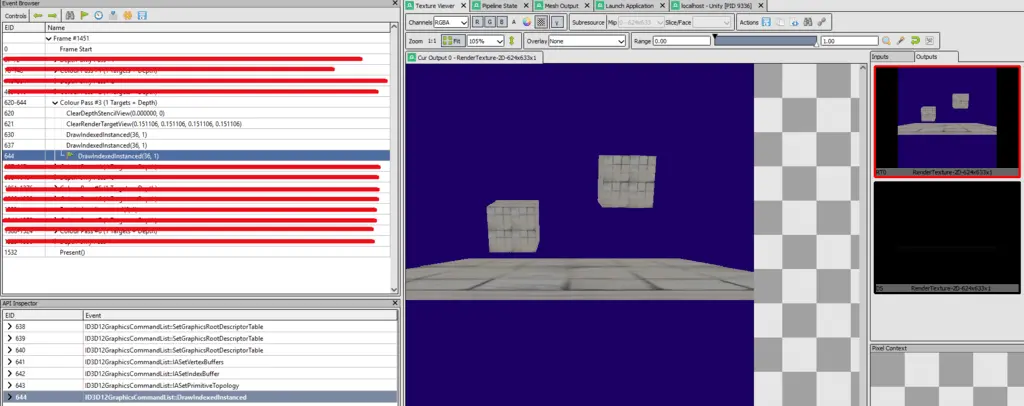Click the green flag bookmark icon
This screenshot has height=406, width=1024.
(x=84, y=16)
